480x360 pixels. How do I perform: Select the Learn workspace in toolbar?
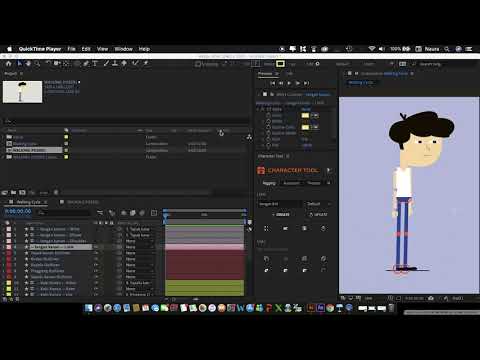[369, 64]
